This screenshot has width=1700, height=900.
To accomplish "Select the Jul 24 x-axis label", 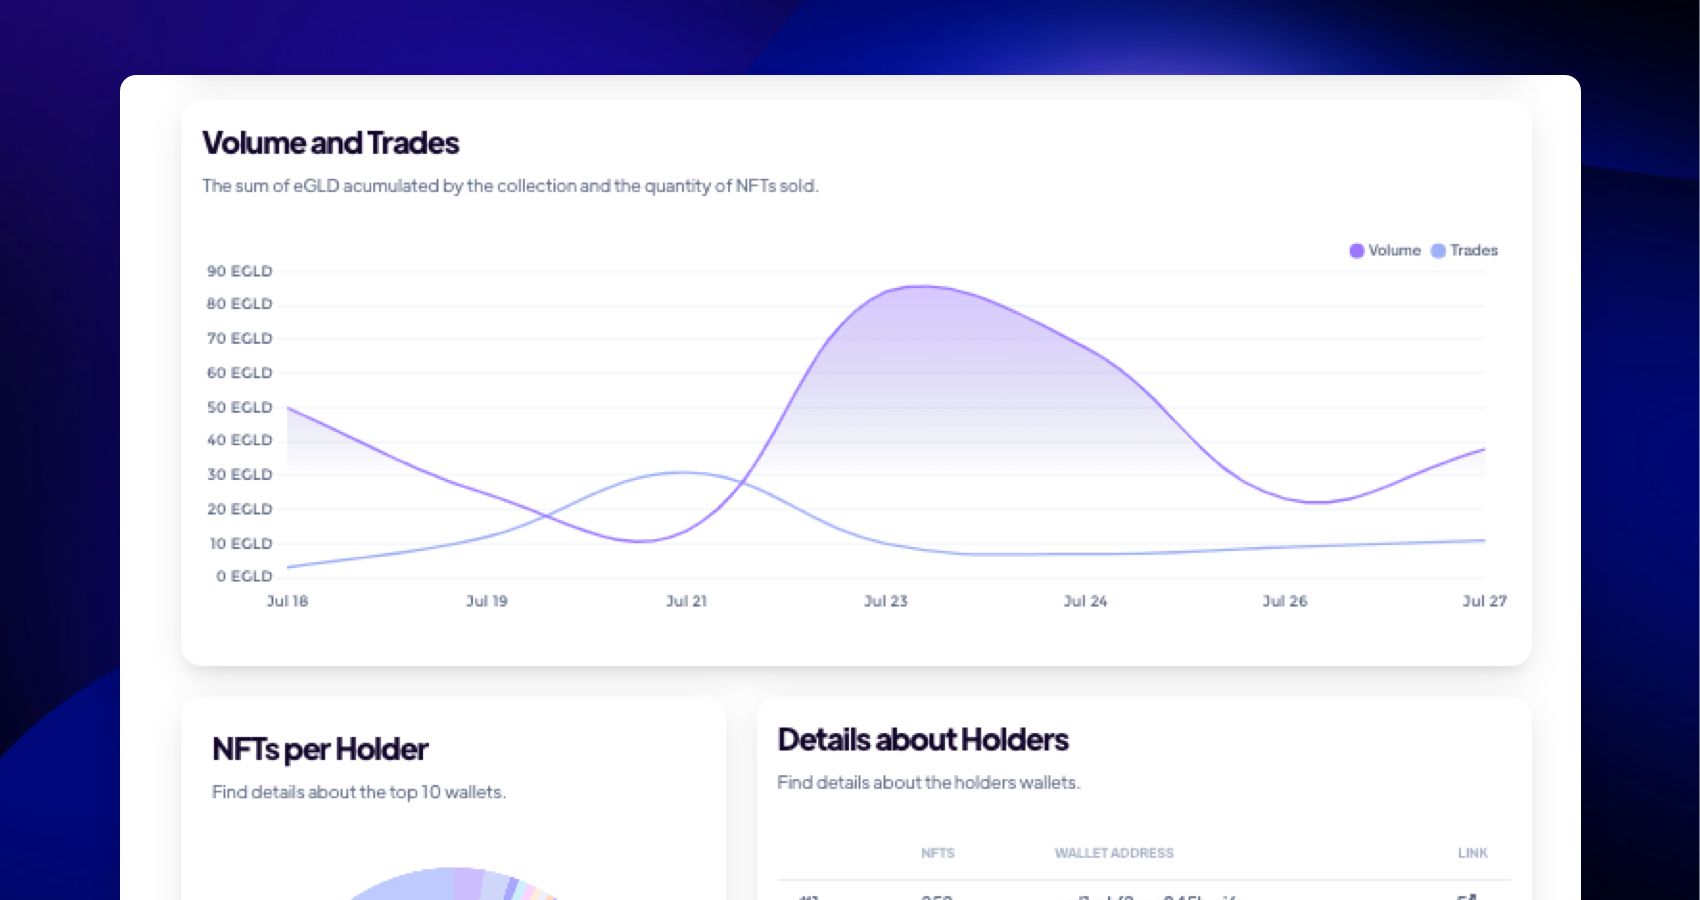I will click(1085, 601).
